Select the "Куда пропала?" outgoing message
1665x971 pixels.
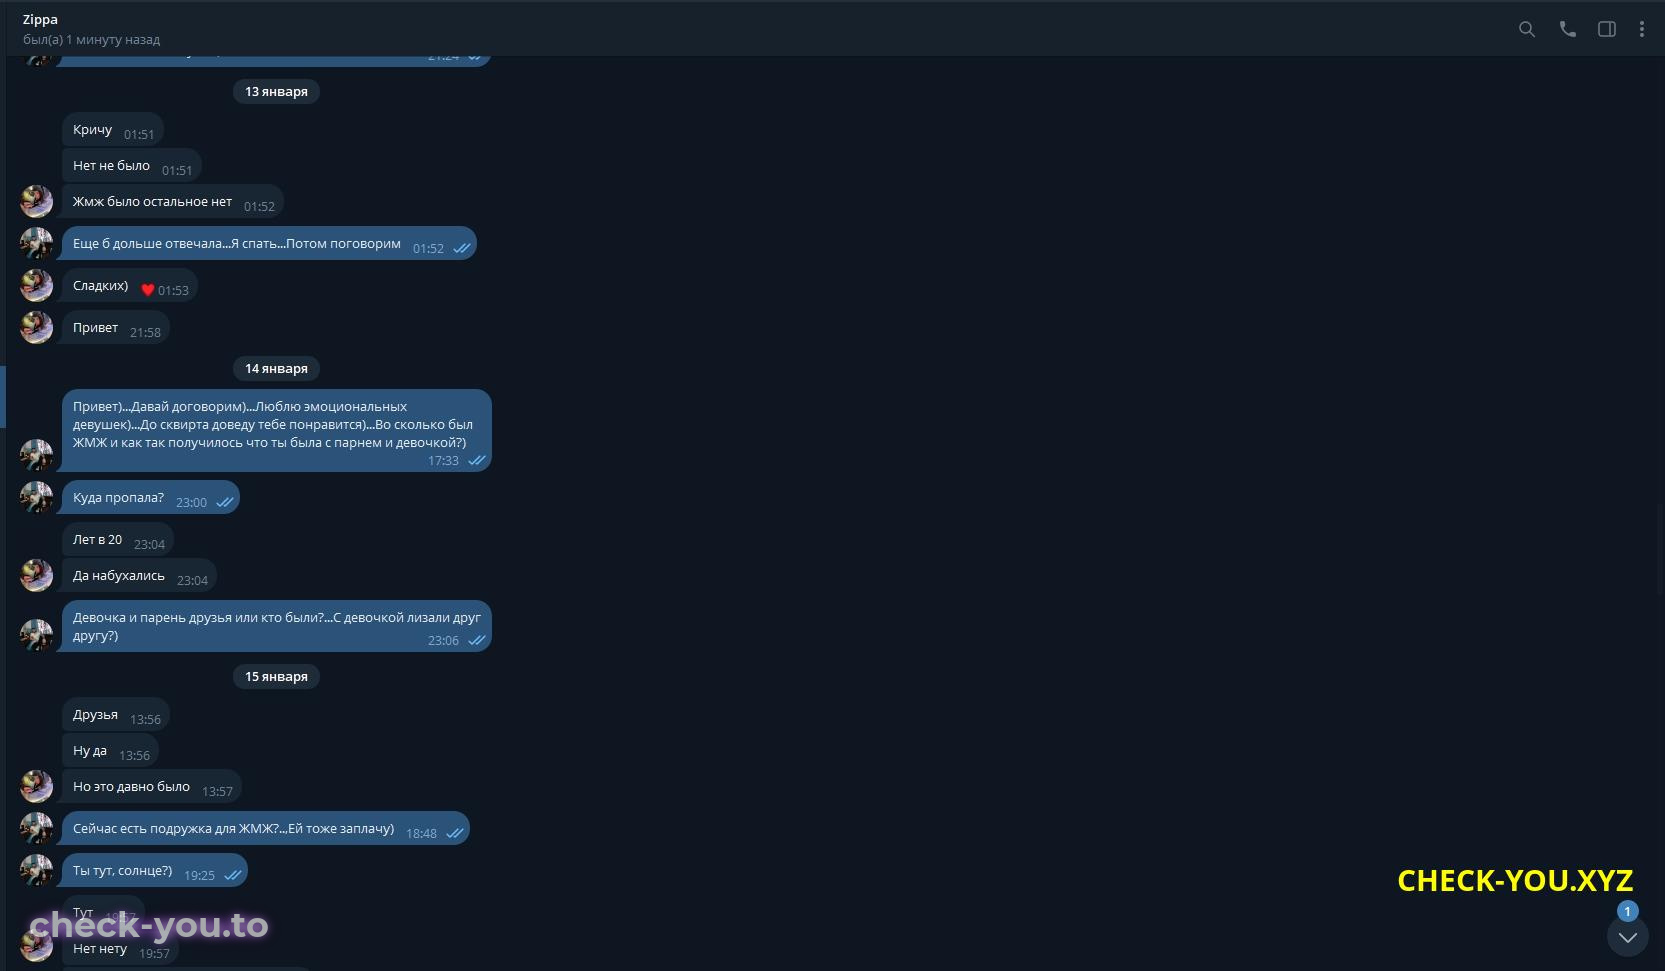click(151, 498)
